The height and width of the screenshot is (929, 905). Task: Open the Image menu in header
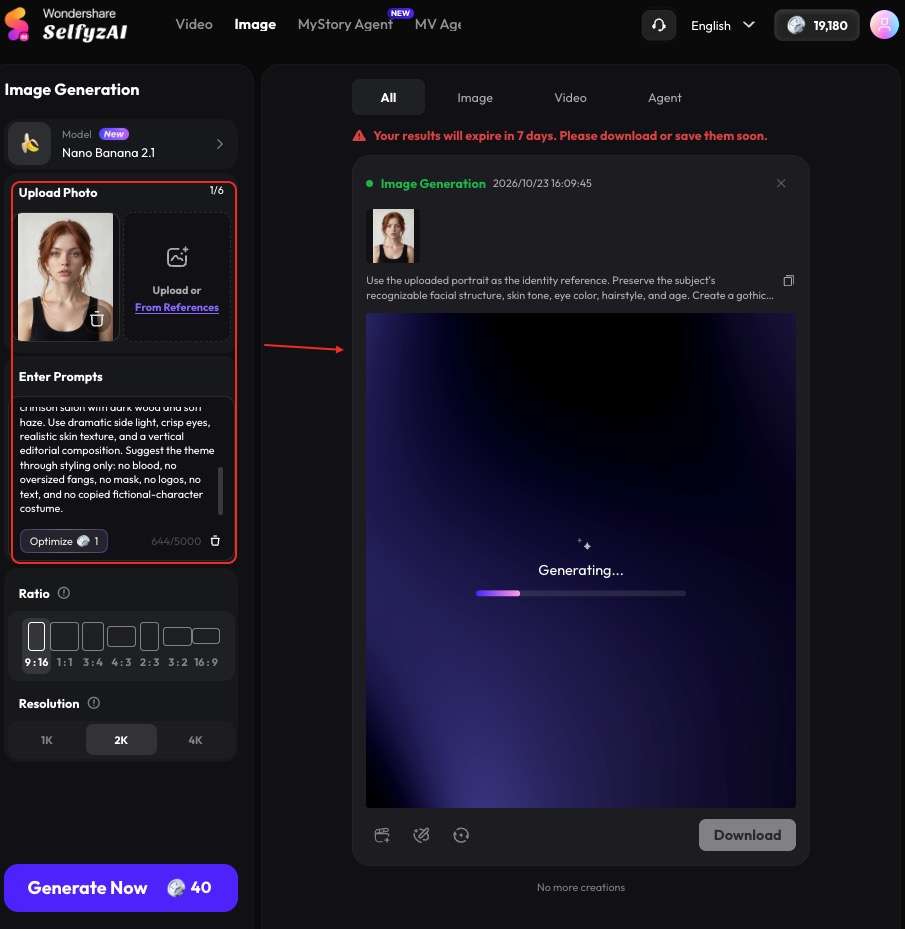pos(255,24)
